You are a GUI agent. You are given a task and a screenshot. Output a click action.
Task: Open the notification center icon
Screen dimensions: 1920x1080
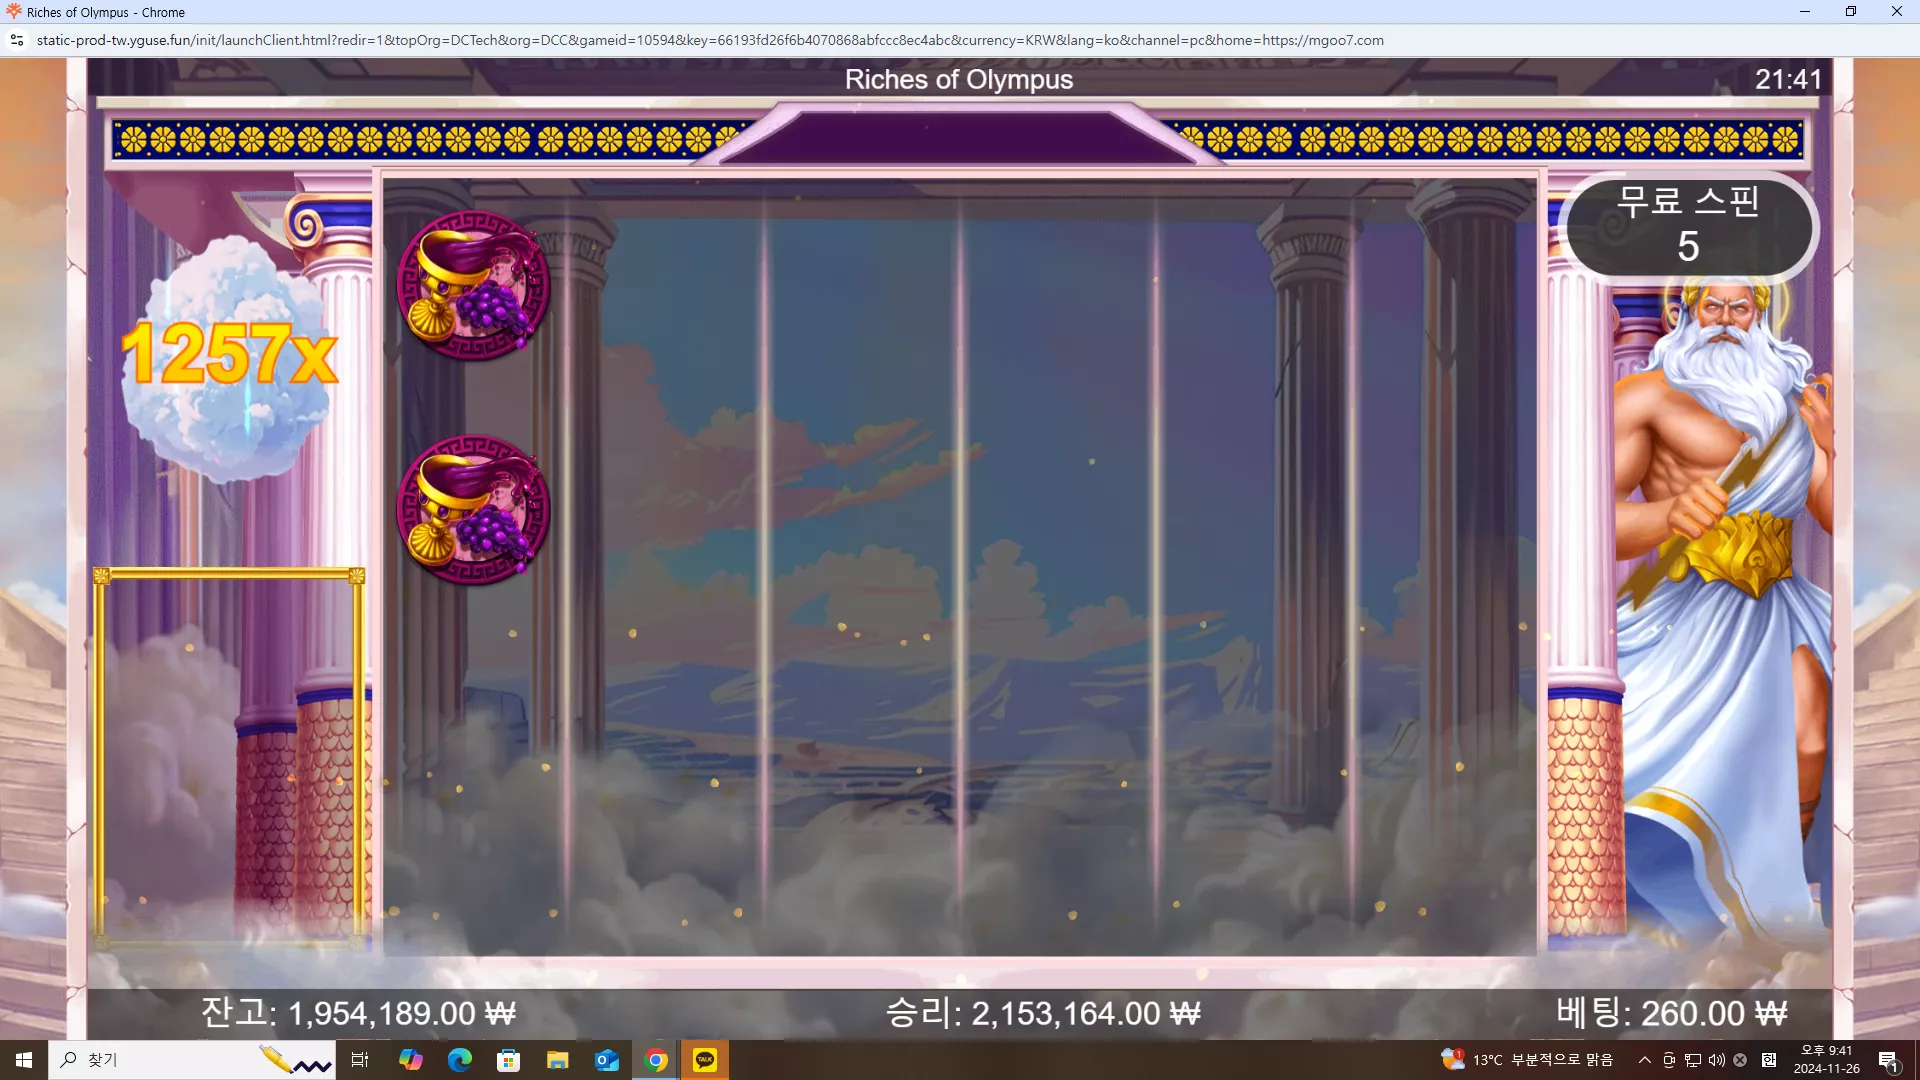1888,1060
